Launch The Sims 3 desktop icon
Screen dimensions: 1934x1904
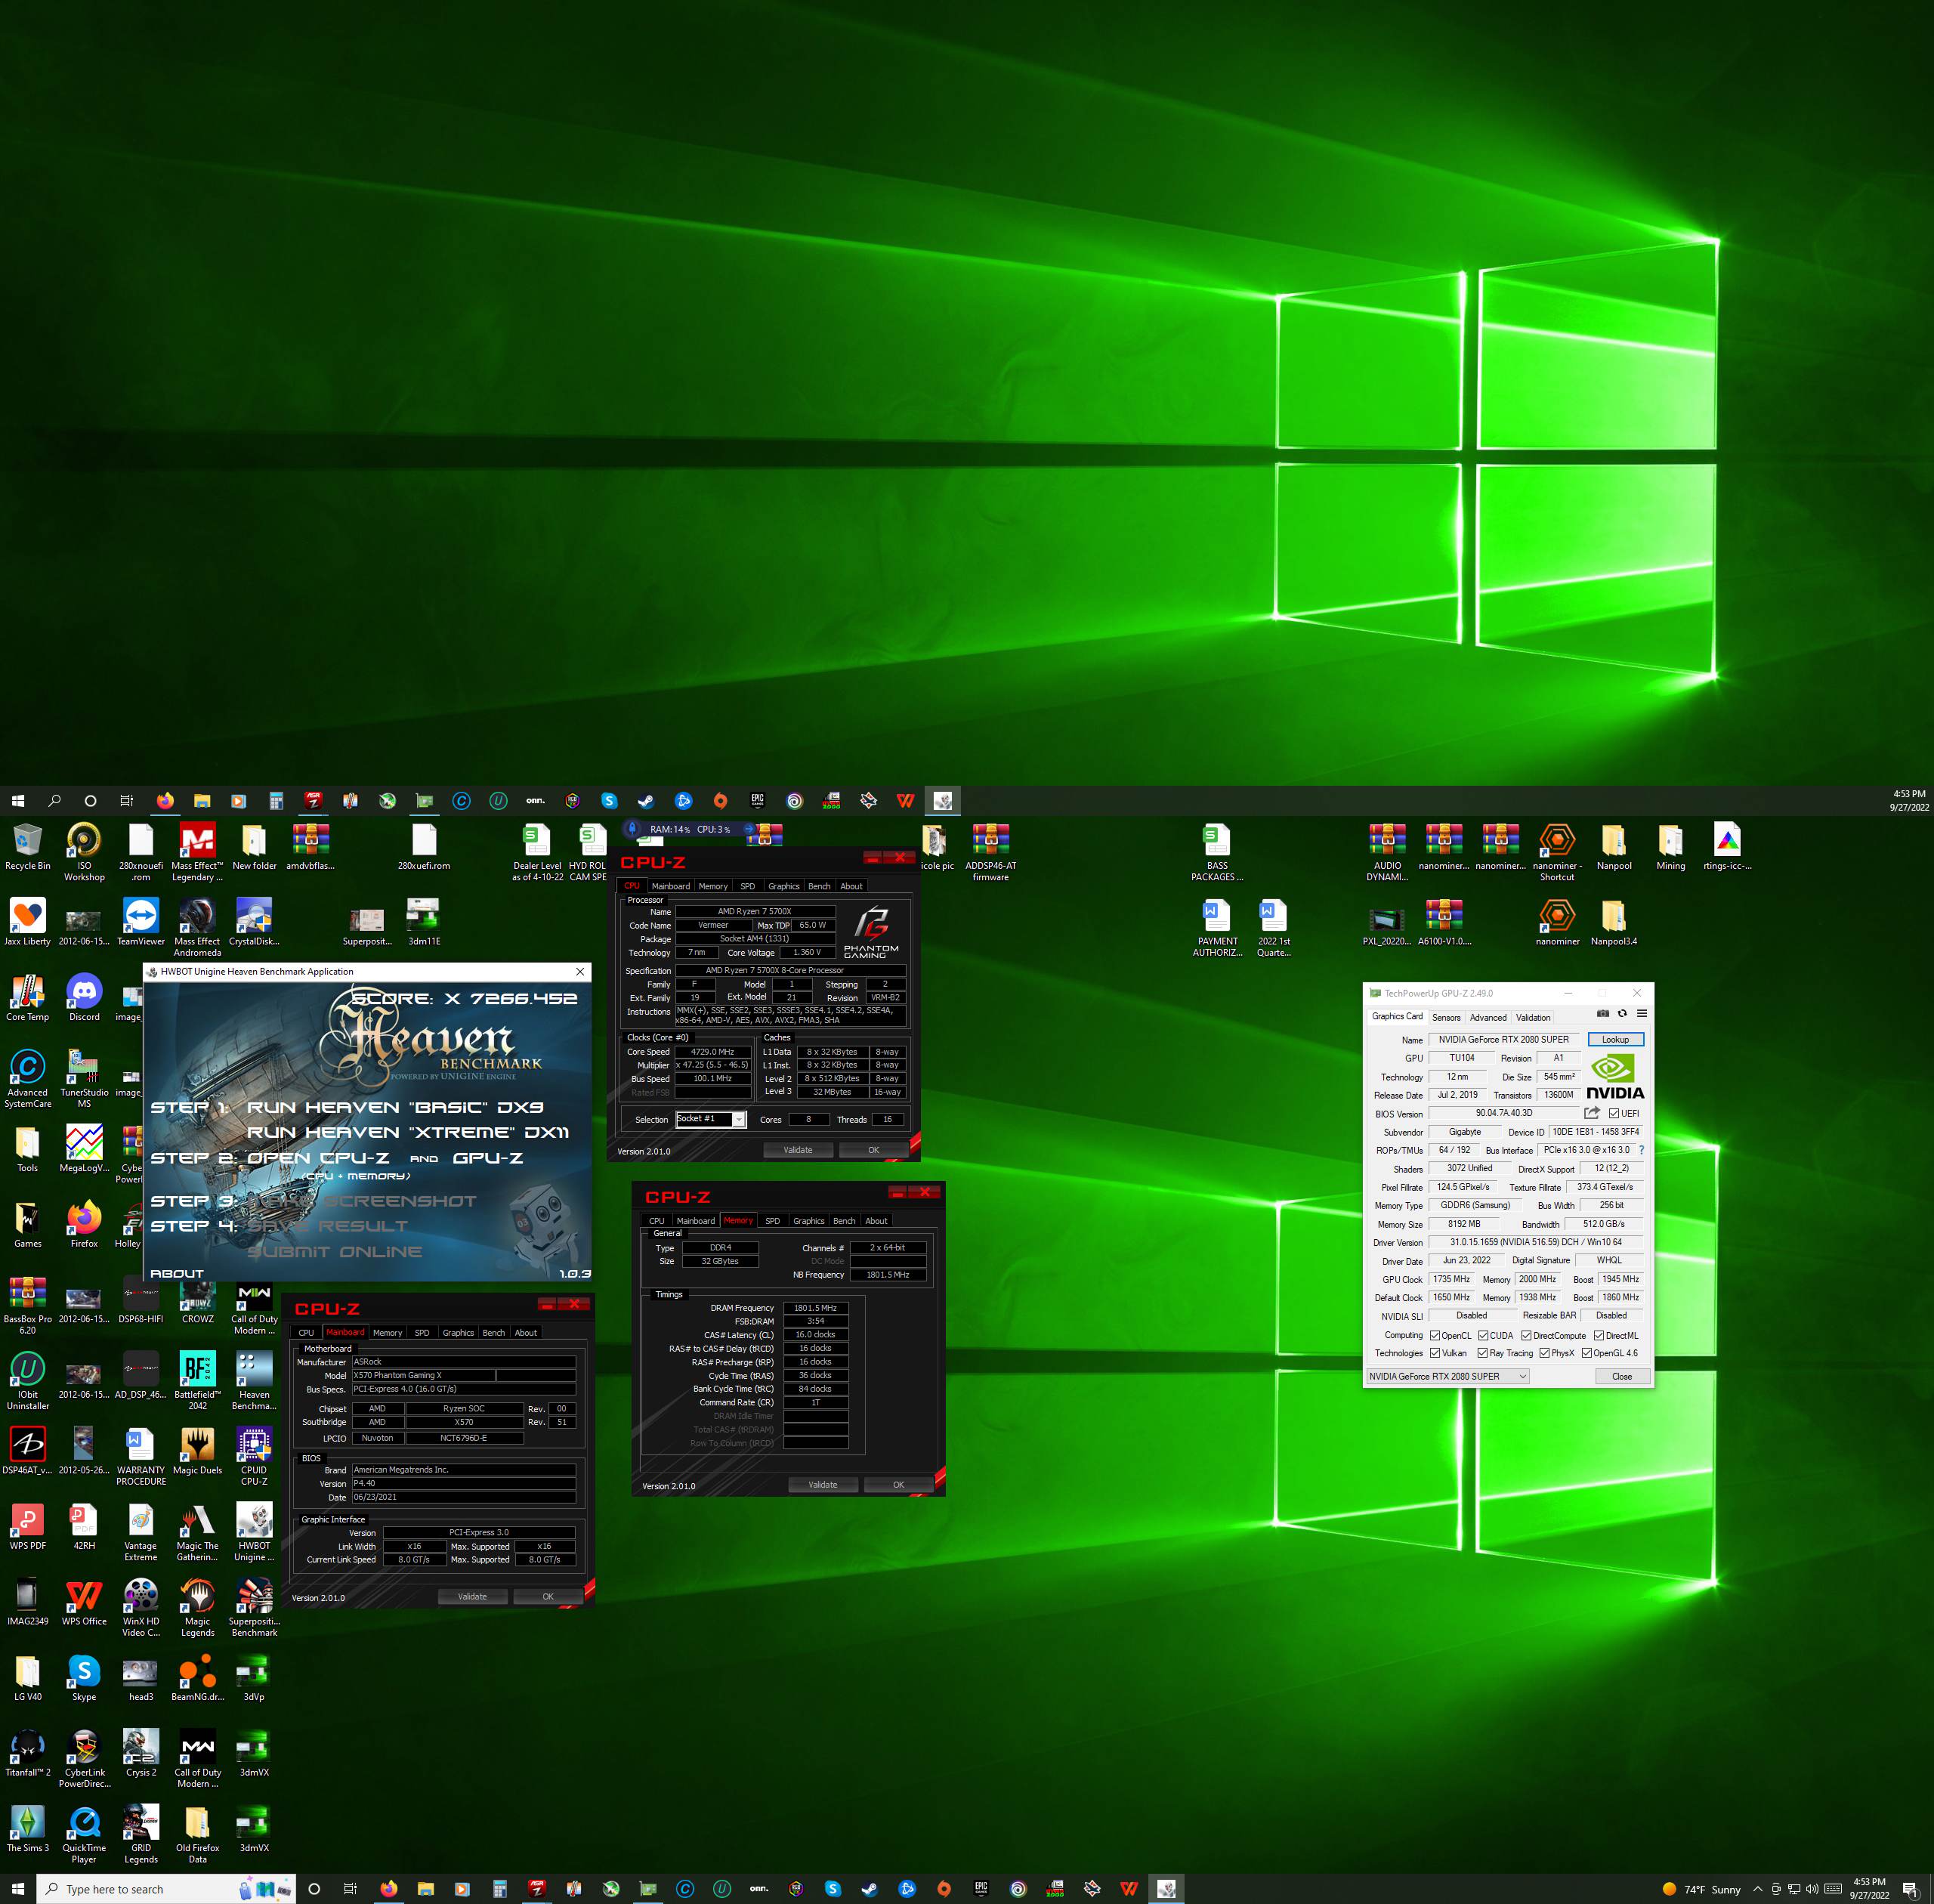coord(28,1828)
